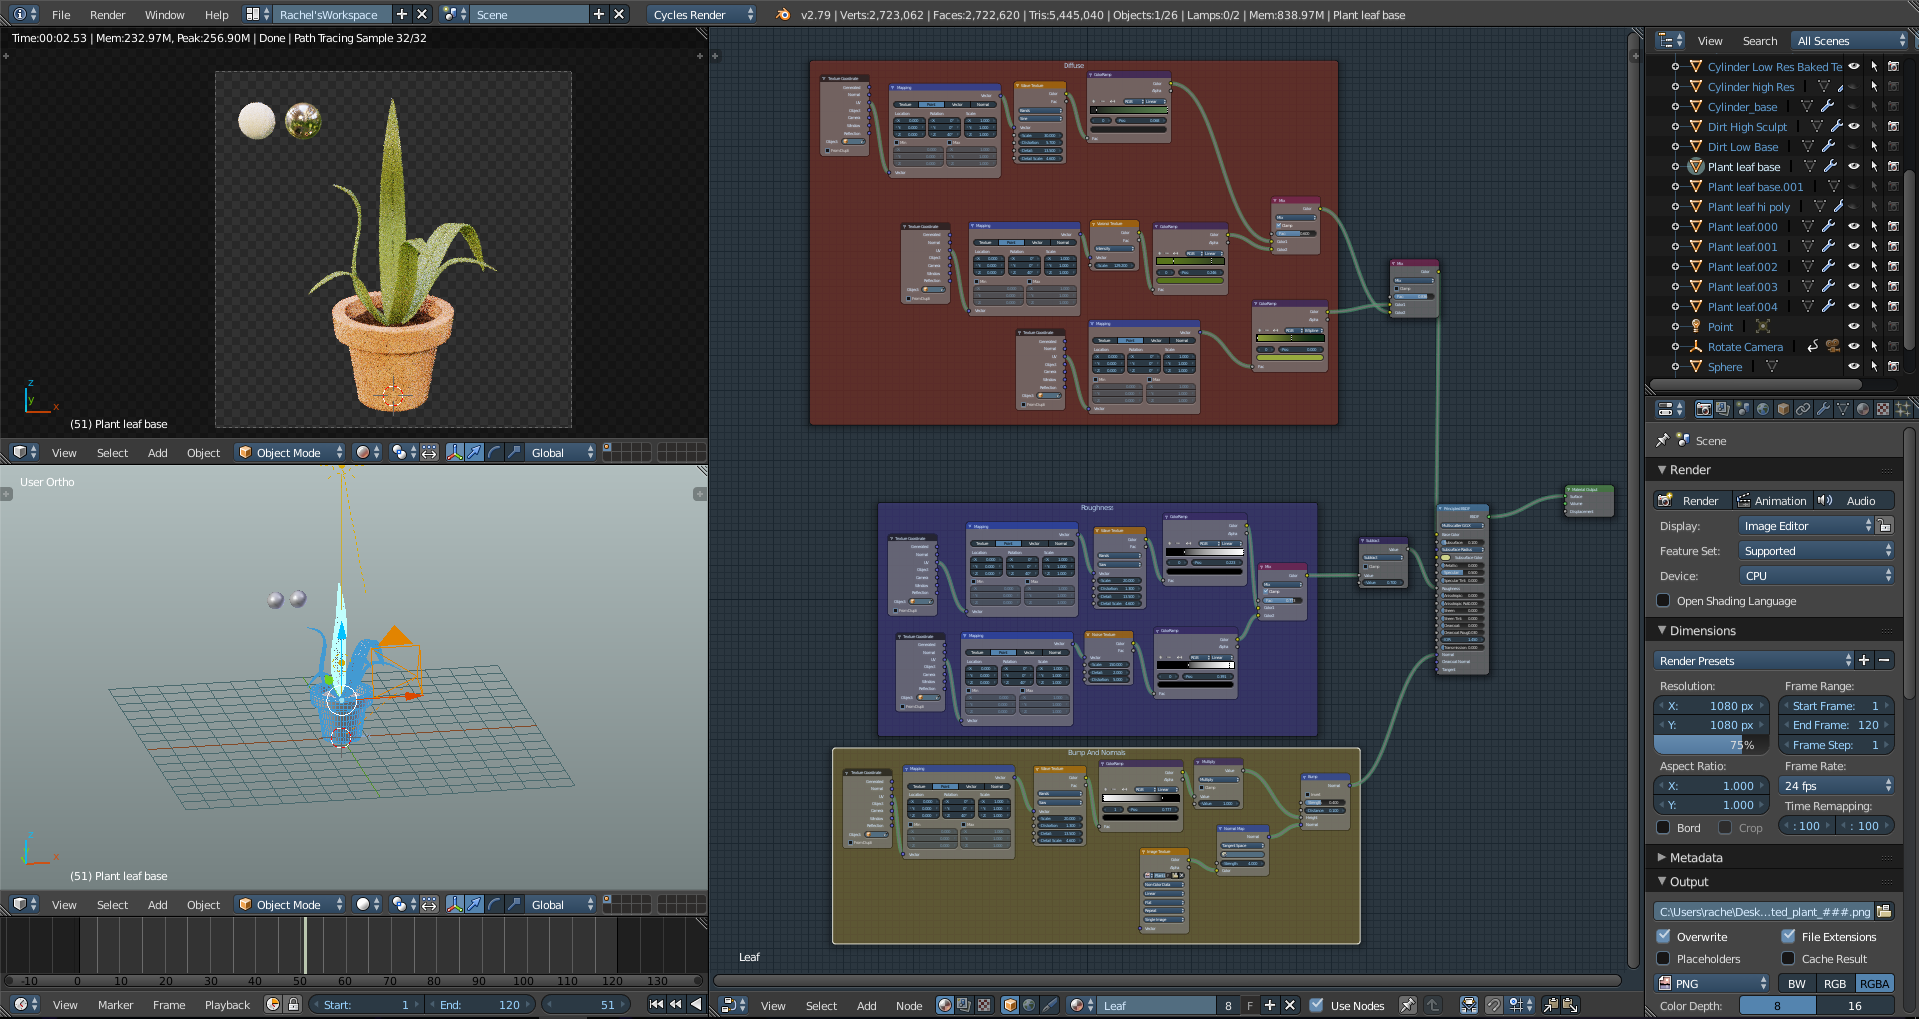This screenshot has width=1919, height=1019.
Task: Click the 75% resolution percentage slider
Action: [x=1710, y=745]
